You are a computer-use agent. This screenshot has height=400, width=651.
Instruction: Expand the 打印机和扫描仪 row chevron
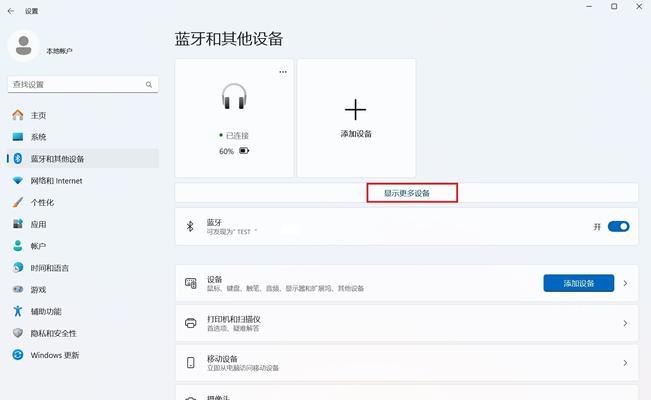coord(625,323)
